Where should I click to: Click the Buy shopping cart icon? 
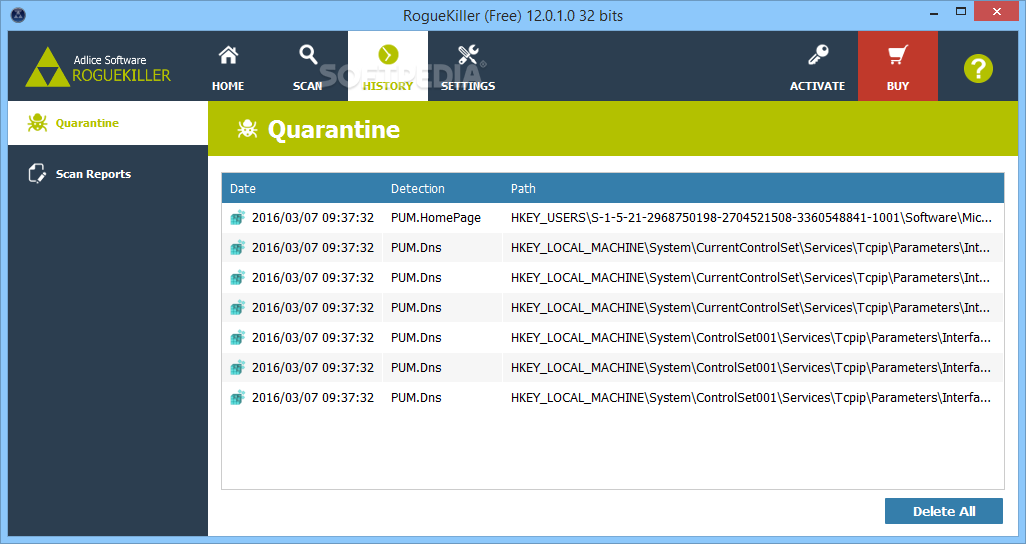tap(898, 55)
